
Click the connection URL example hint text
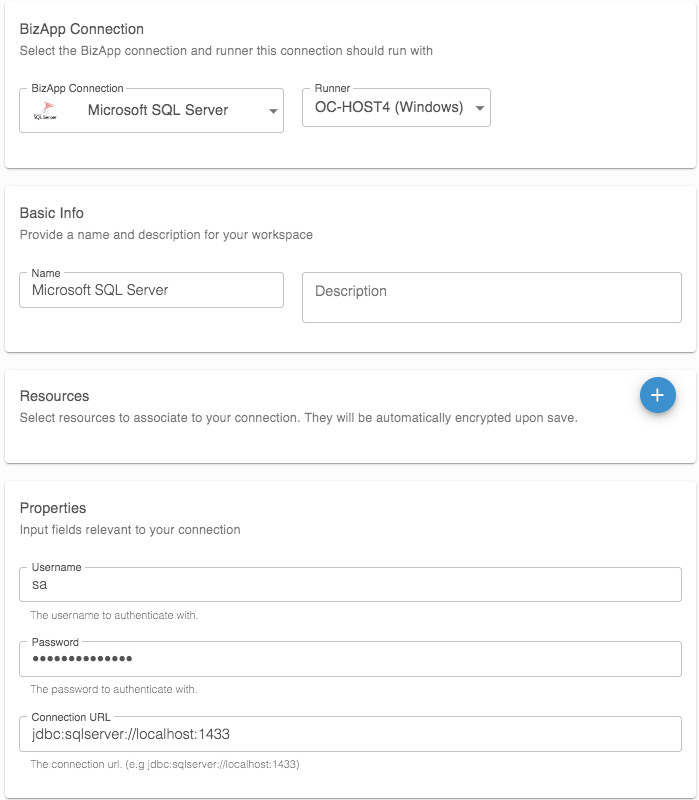tap(165, 764)
